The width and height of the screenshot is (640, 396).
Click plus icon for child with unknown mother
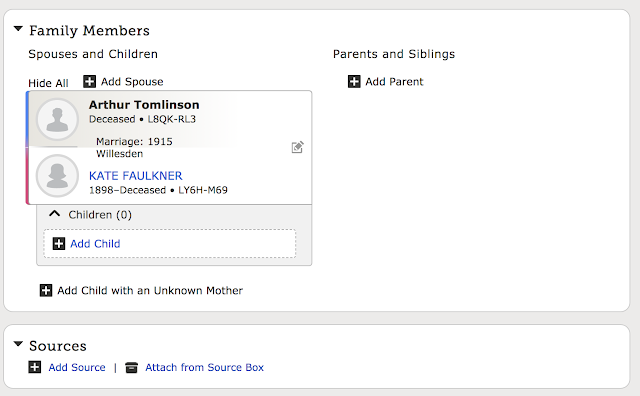[x=46, y=290]
